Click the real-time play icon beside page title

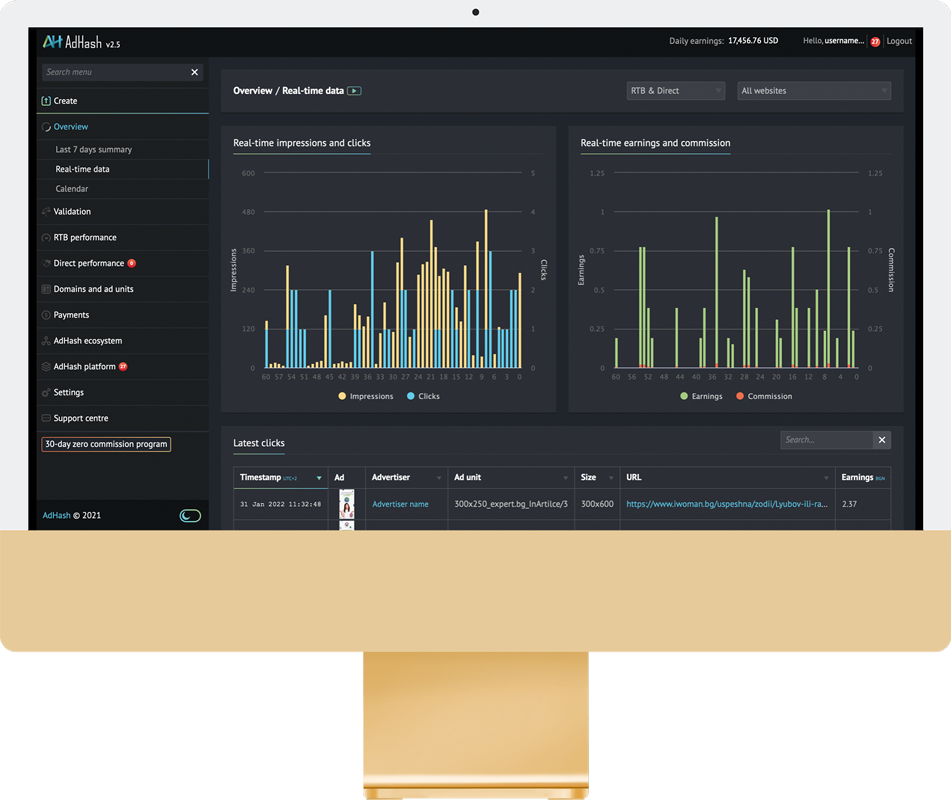pos(354,91)
